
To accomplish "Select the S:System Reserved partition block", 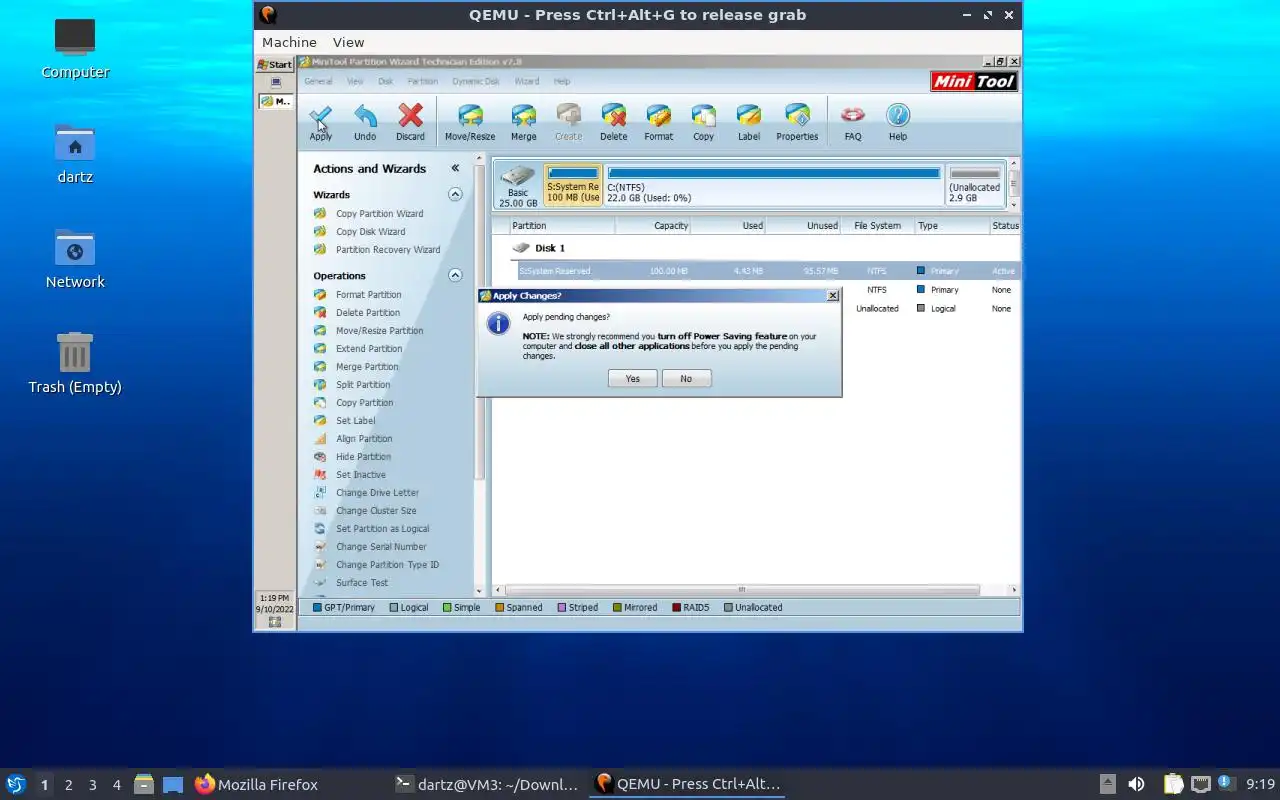I will [x=573, y=186].
